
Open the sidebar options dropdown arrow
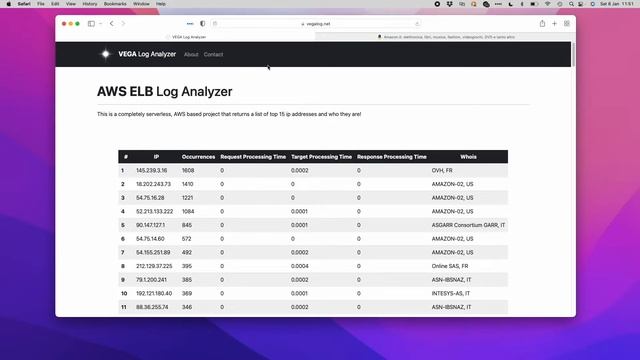click(x=100, y=24)
